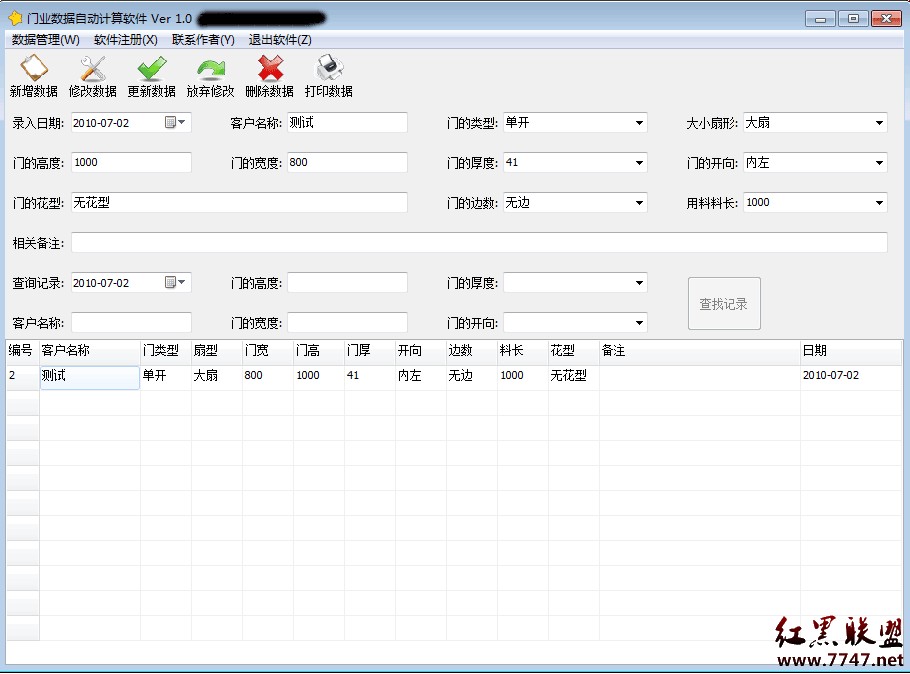The image size is (910, 674).
Task: Click the 800 cell in the record row
Action: [268, 377]
